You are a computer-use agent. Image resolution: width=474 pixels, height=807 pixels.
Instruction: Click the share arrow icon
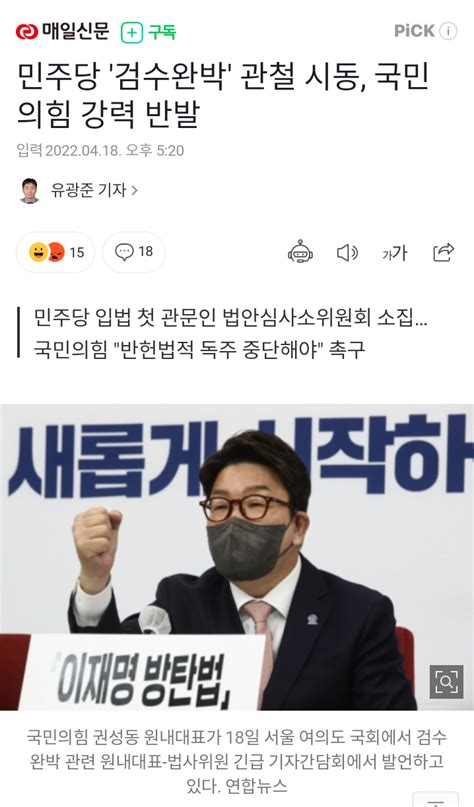pos(443,252)
